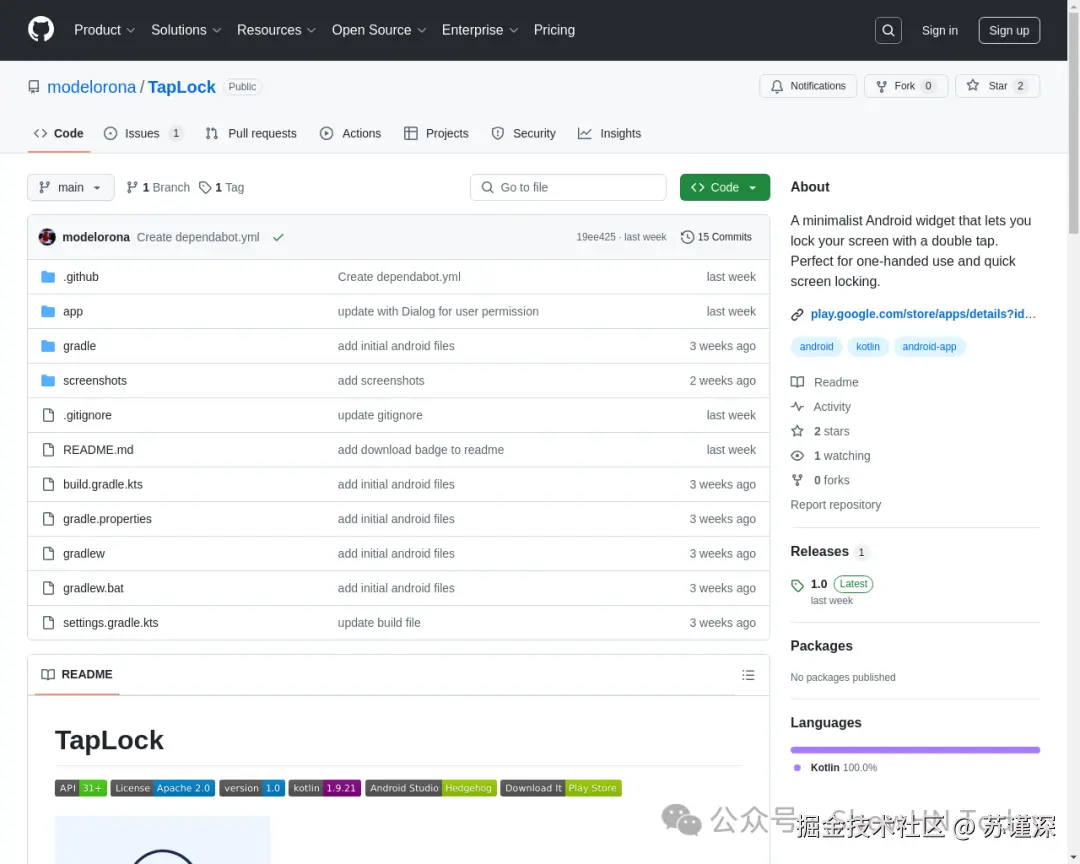Click the green commit status checkmark
This screenshot has height=864, width=1080.
click(x=278, y=237)
